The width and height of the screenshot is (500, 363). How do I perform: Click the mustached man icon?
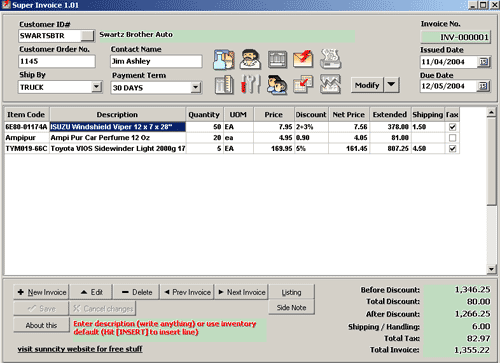click(250, 59)
